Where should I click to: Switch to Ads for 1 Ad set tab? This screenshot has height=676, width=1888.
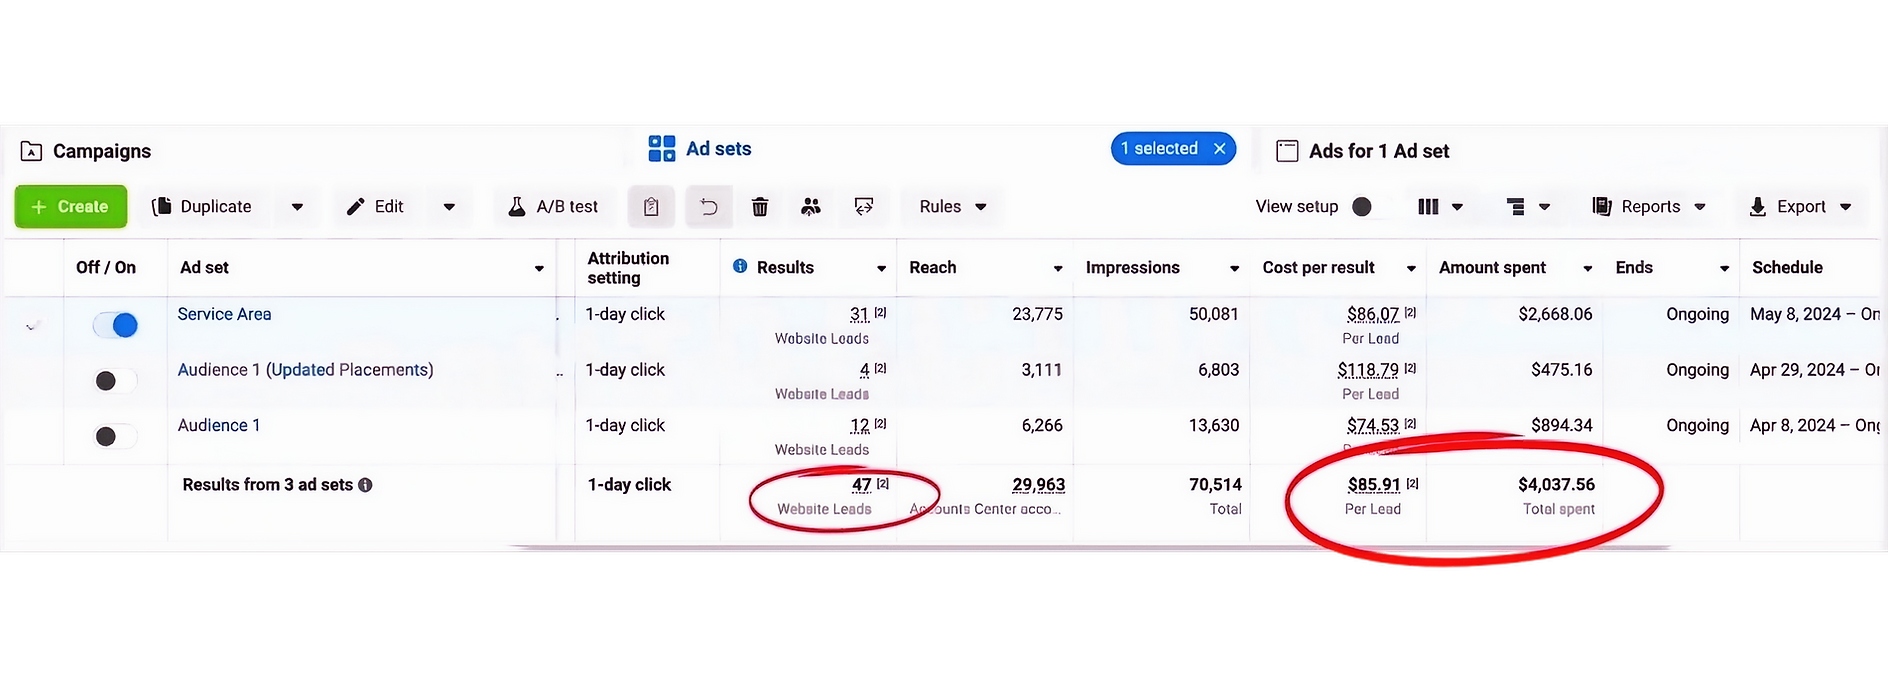coord(1363,151)
